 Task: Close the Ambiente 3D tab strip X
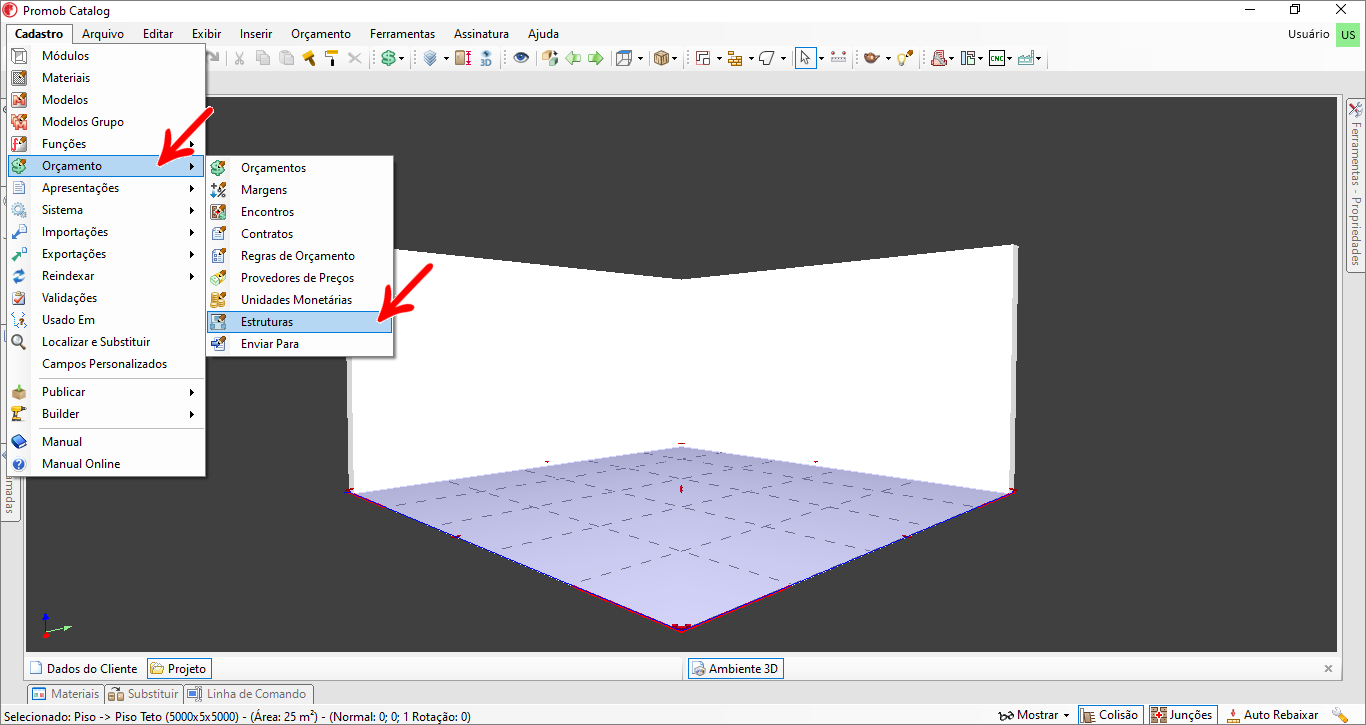coord(1328,668)
